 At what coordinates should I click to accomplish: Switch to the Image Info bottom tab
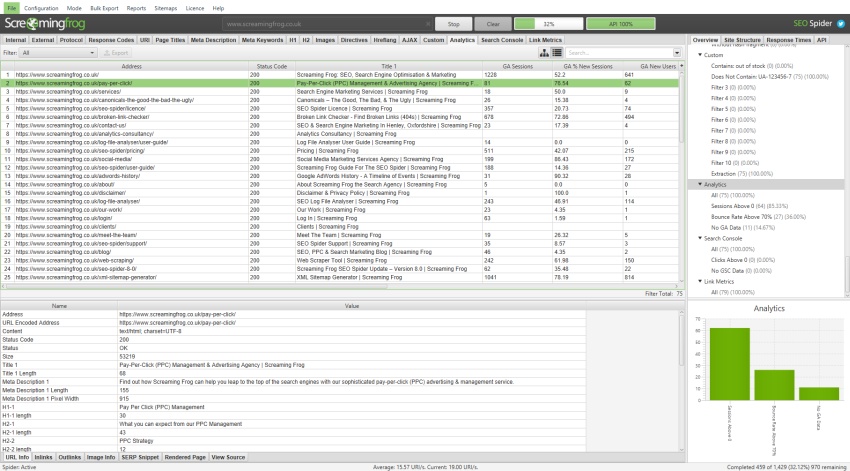click(x=101, y=457)
